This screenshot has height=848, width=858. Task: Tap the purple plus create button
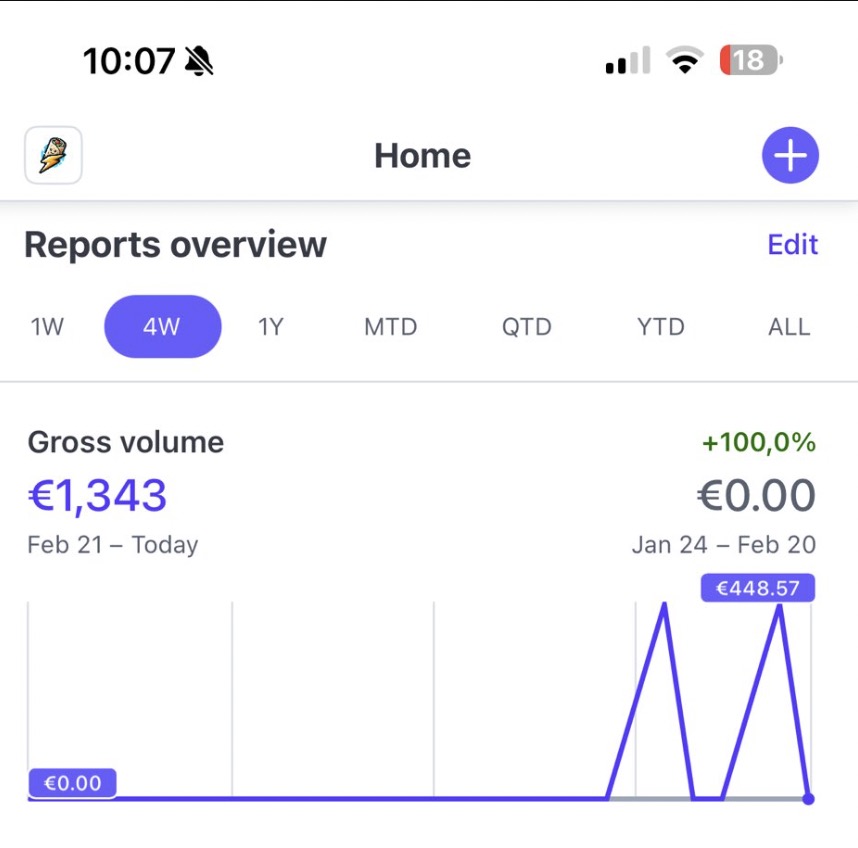[790, 156]
